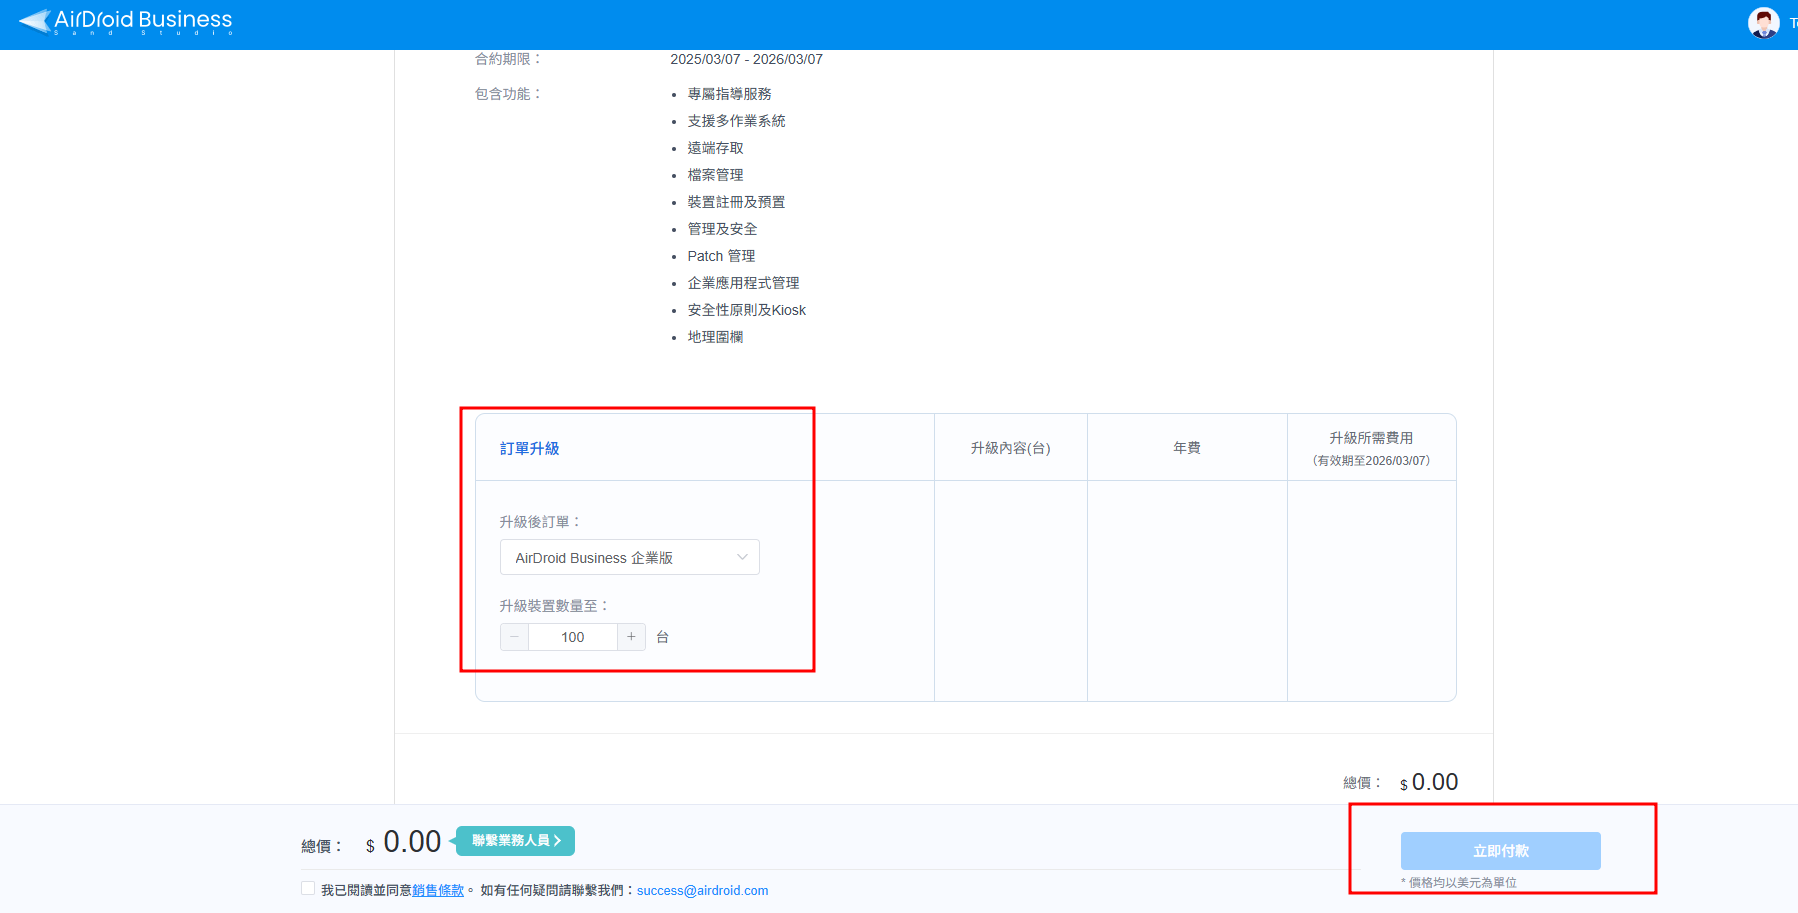Screen dimensions: 1798x913
Task: Click the Patch 管理 feature item
Action: (722, 256)
